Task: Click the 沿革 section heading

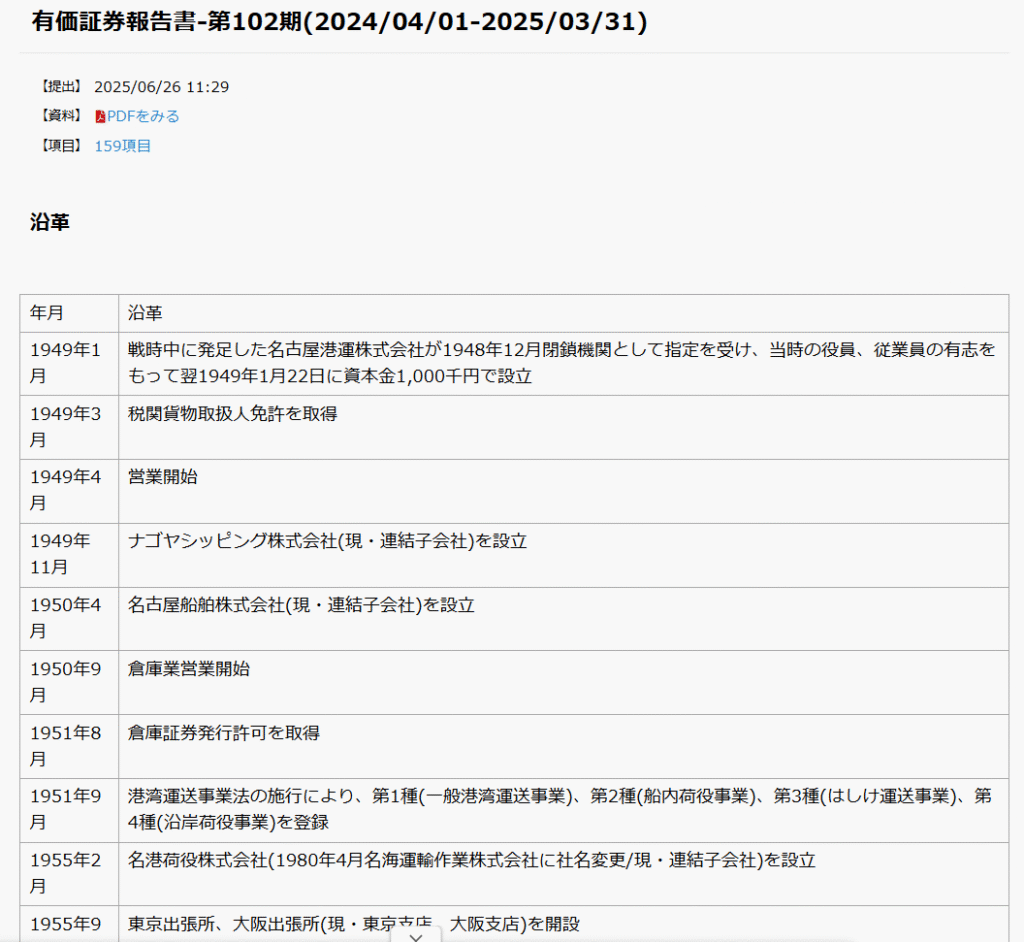Action: 50,223
